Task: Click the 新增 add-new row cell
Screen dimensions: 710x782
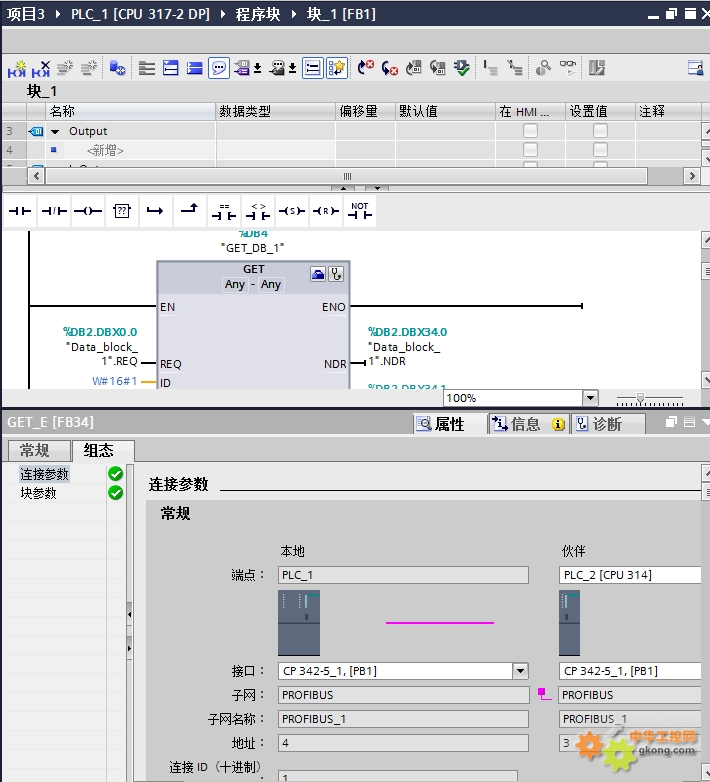Action: coord(105,150)
